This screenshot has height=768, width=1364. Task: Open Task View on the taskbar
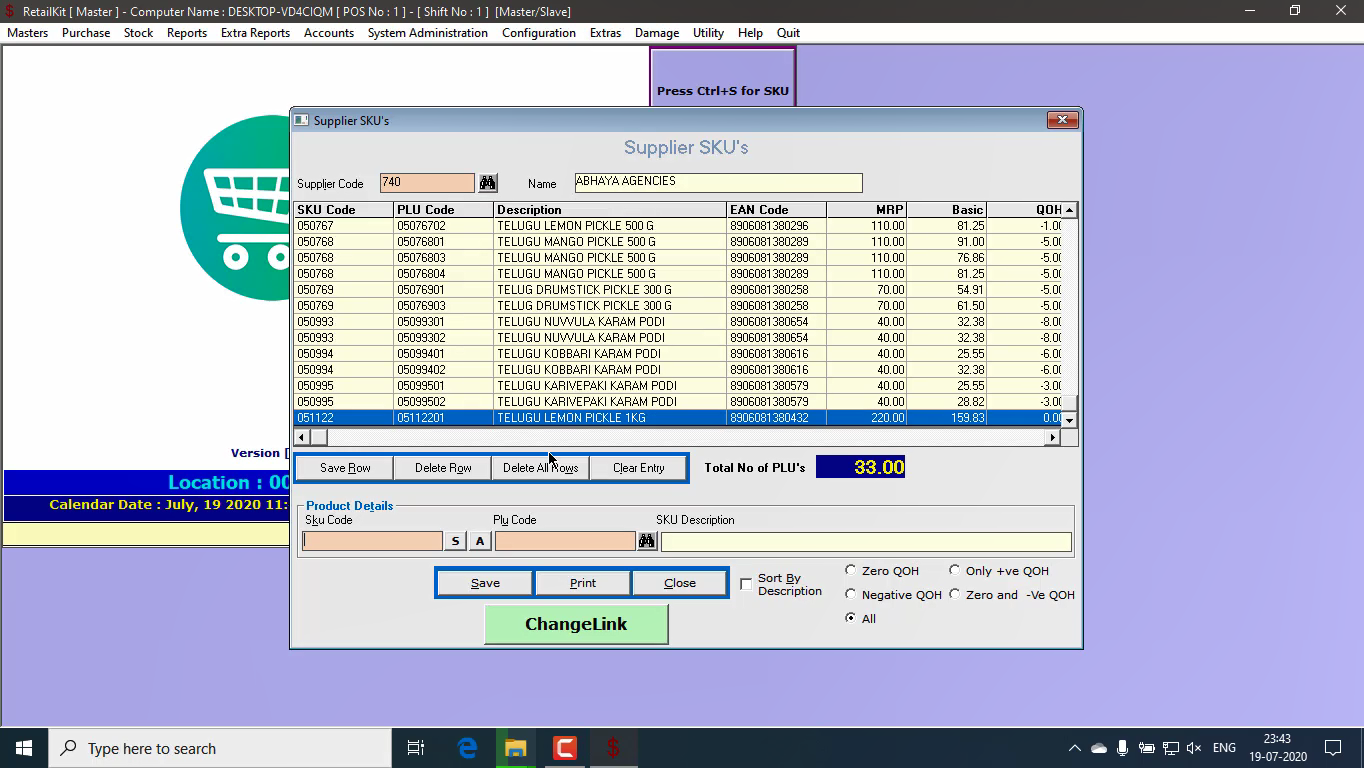pos(416,748)
